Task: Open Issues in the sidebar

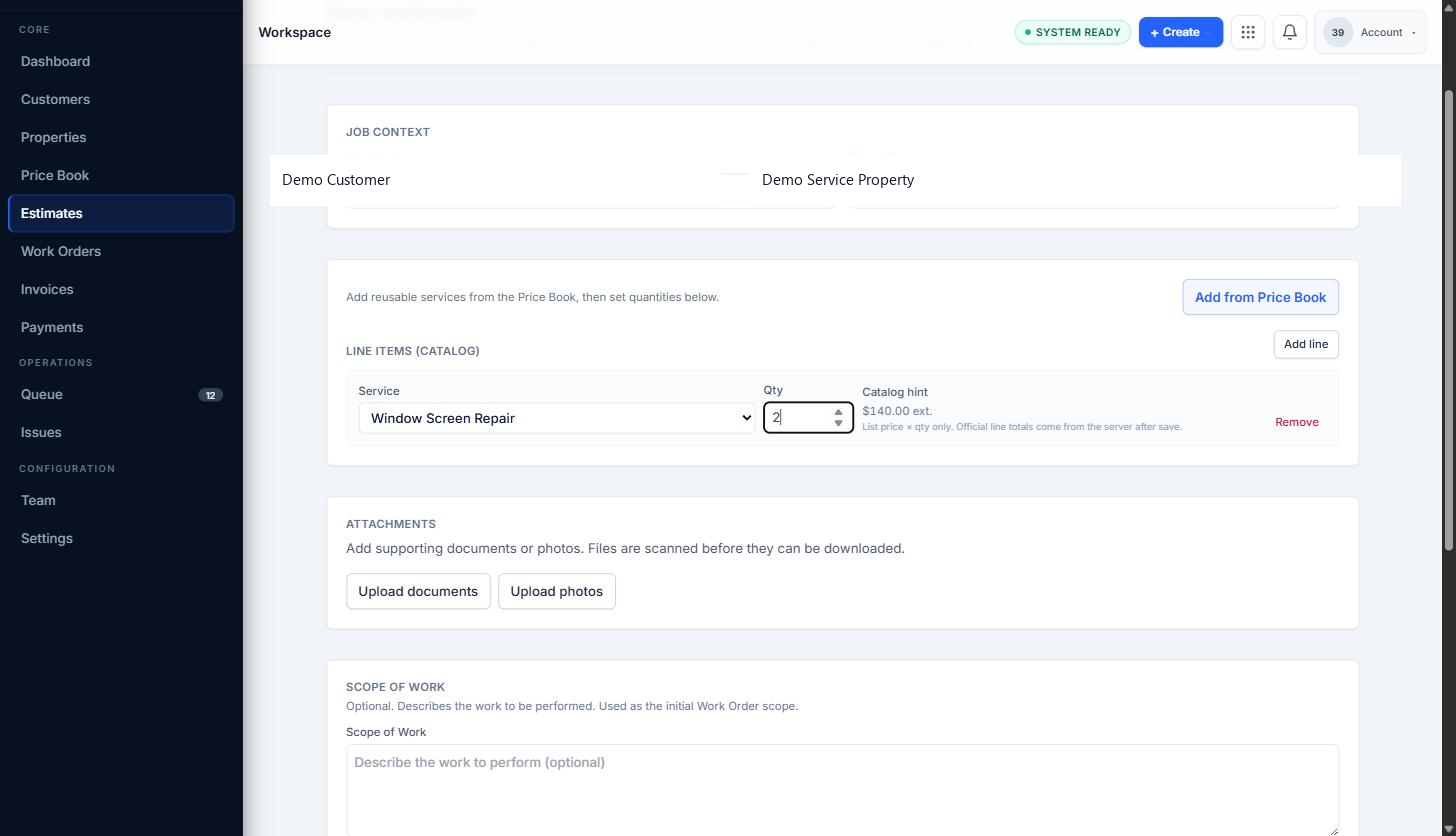Action: point(121,432)
